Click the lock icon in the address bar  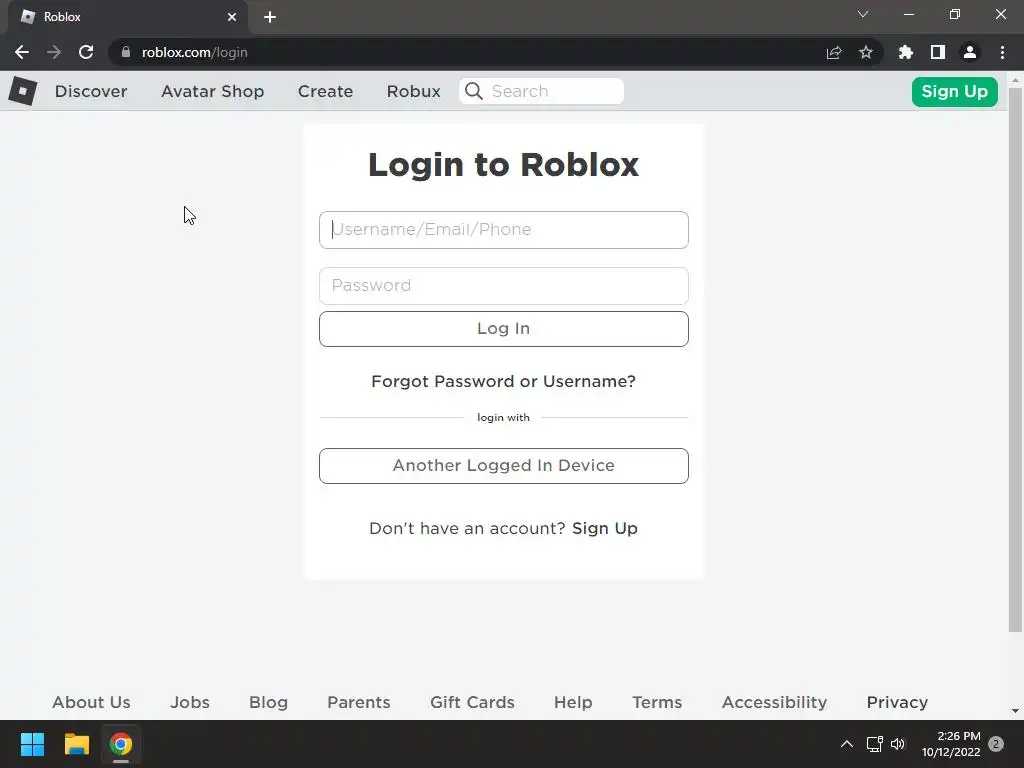click(126, 52)
